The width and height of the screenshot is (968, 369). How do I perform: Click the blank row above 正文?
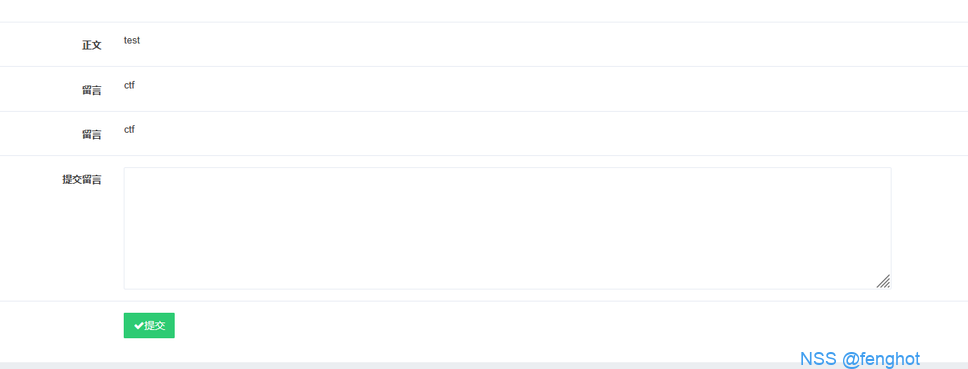pos(484,10)
